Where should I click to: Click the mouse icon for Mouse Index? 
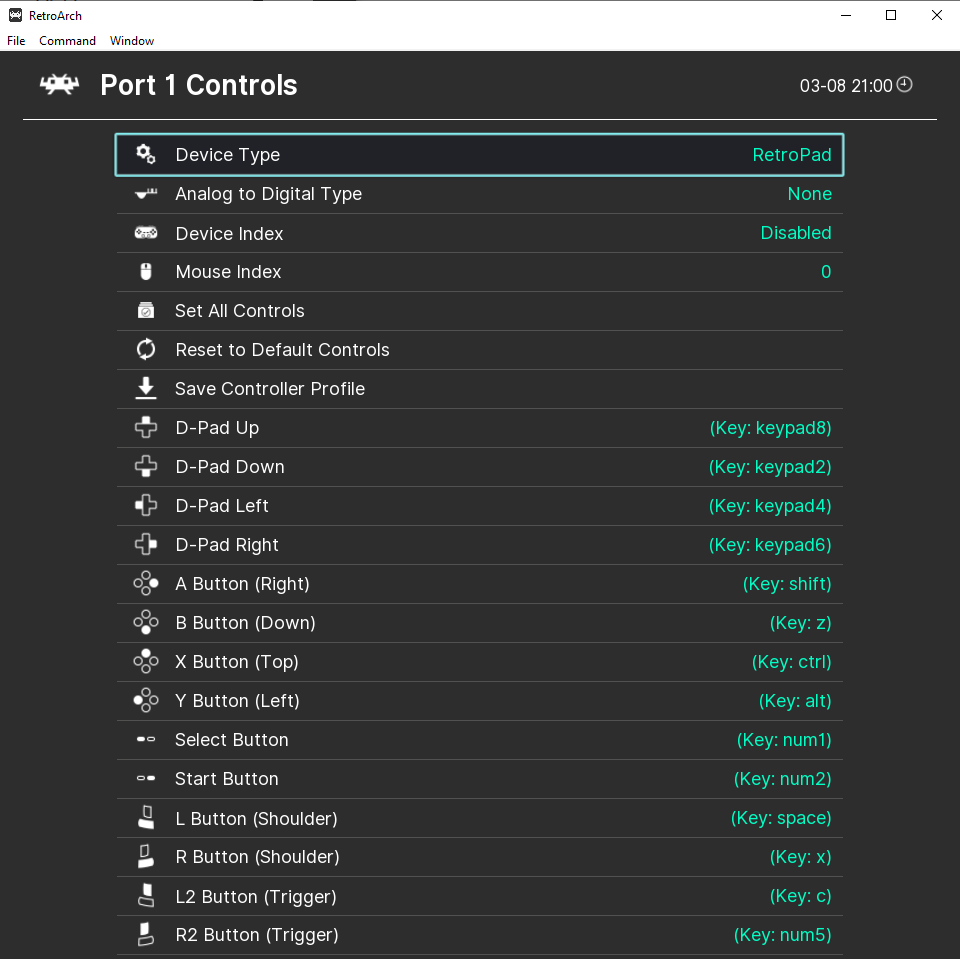[x=146, y=271]
